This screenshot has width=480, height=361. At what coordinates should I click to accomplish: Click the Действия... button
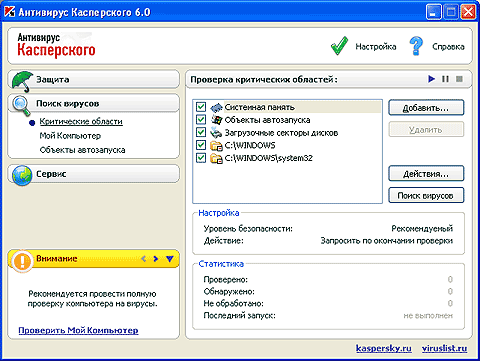426,174
